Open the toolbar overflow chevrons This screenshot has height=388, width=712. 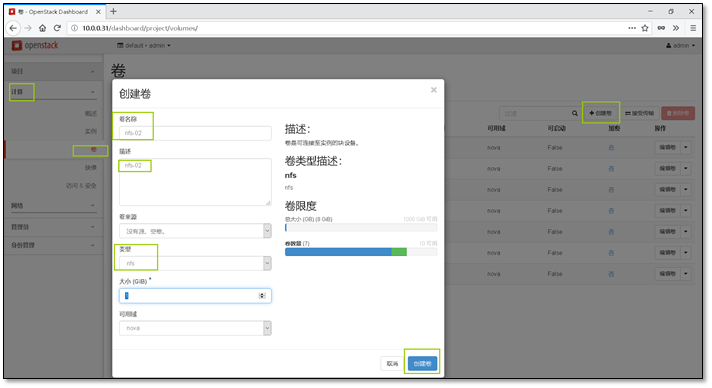[x=676, y=28]
